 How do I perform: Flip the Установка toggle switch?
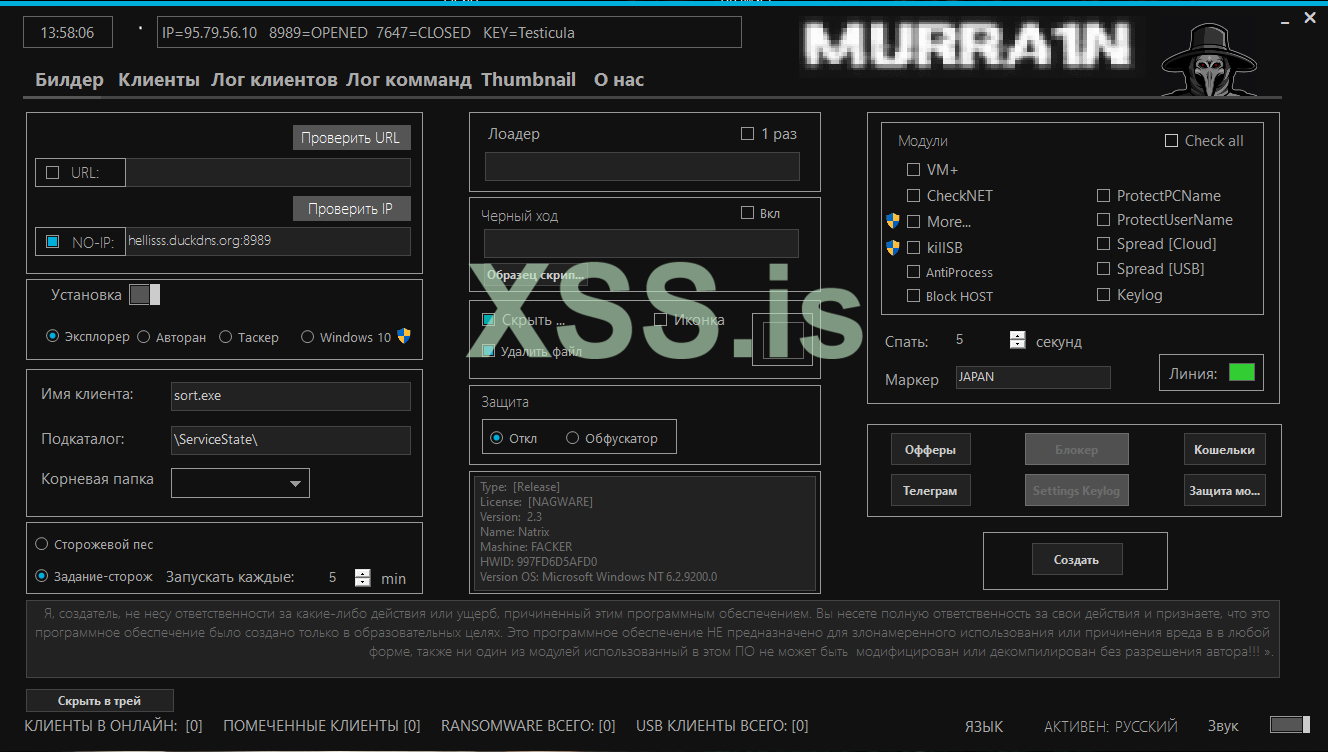coord(145,295)
